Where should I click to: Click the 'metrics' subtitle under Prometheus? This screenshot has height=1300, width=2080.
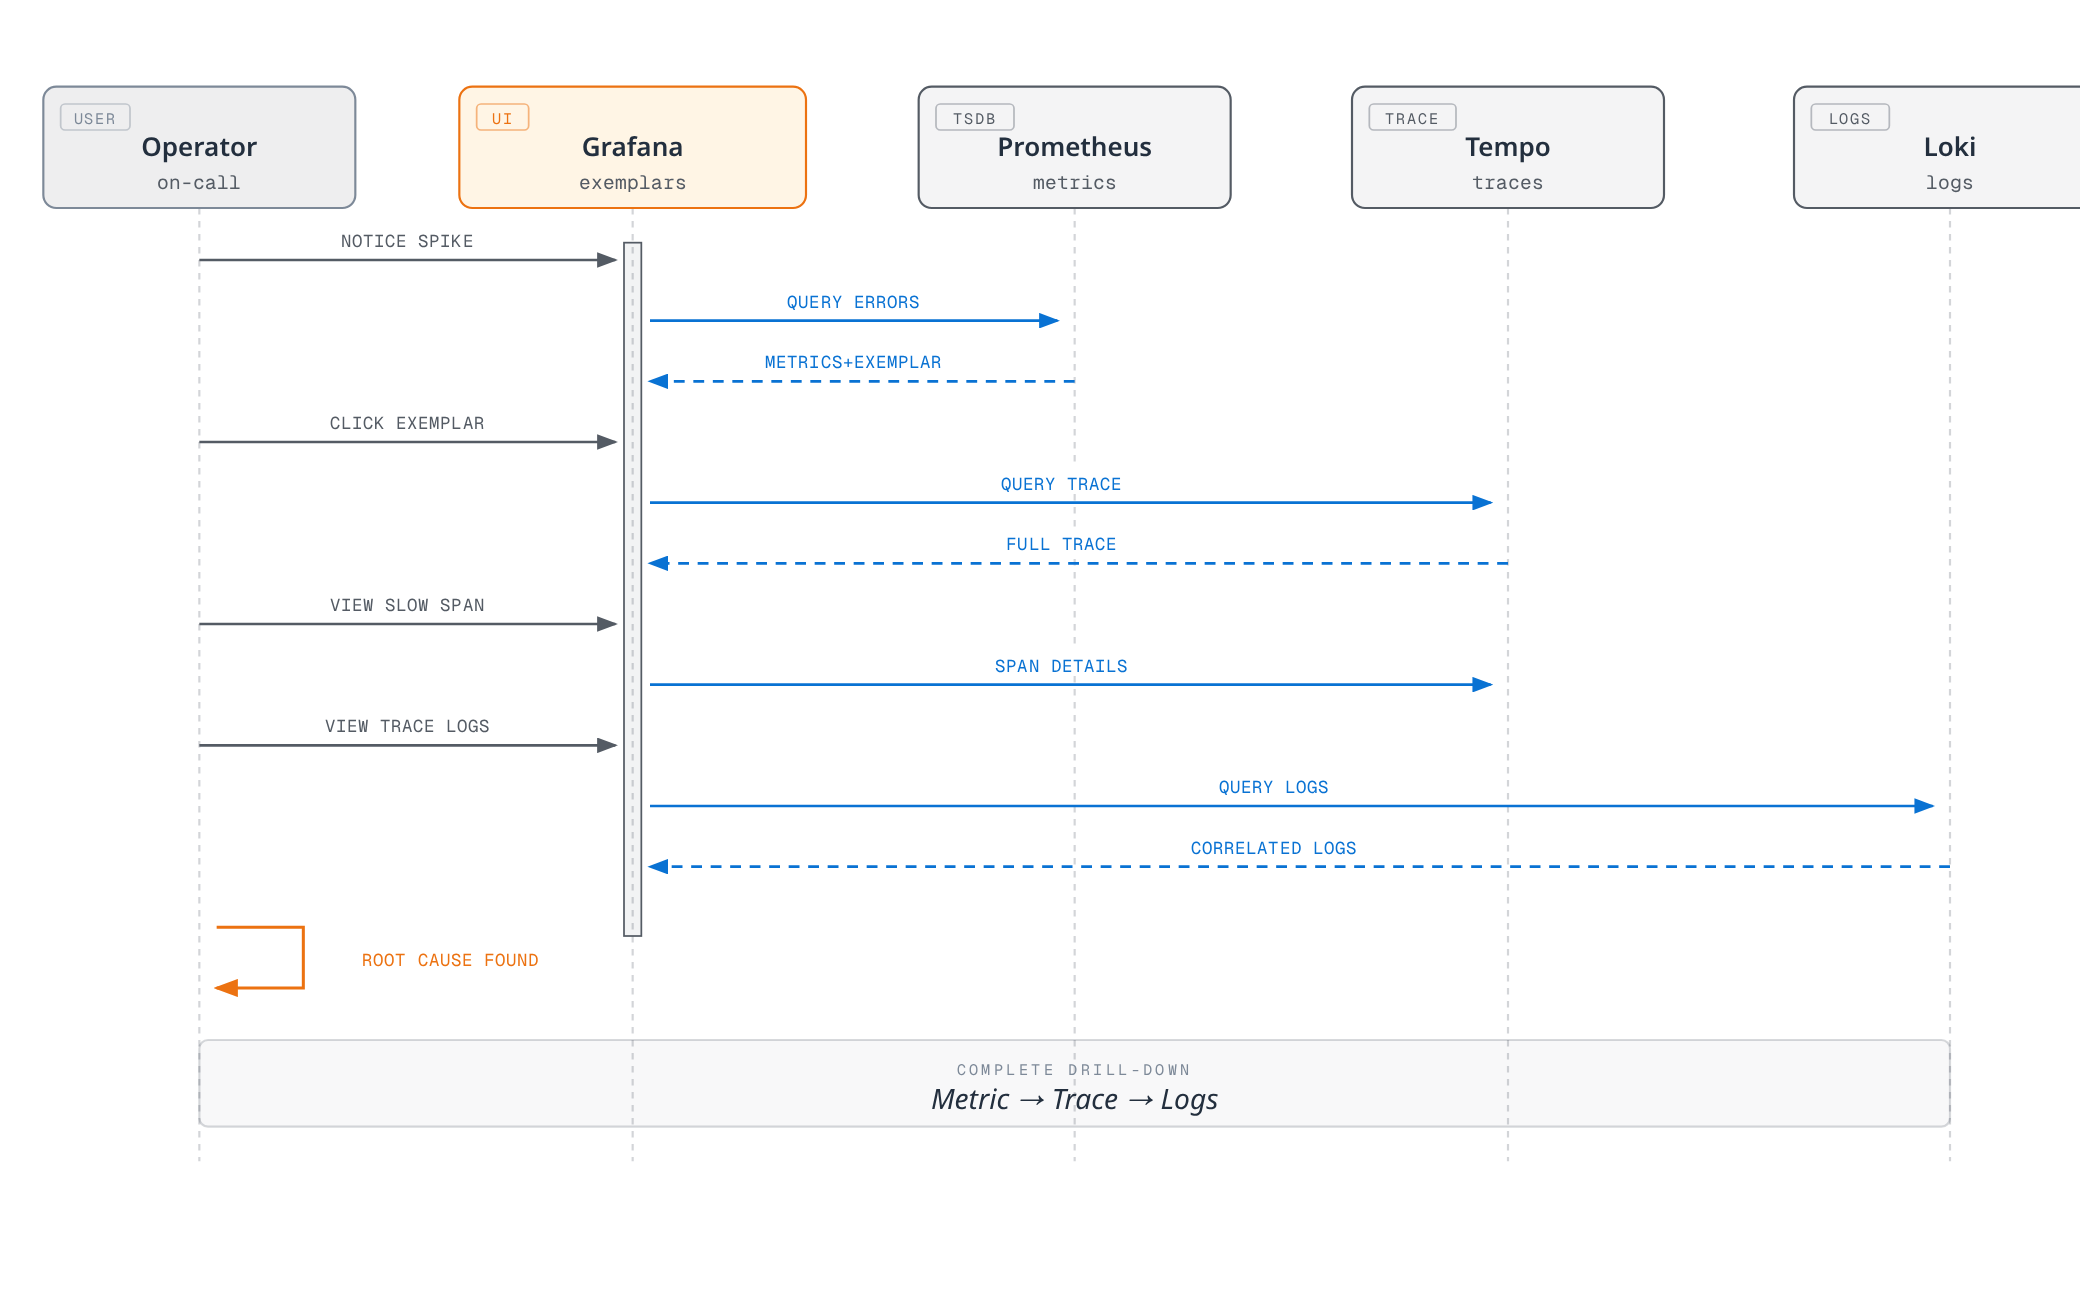coord(1074,183)
